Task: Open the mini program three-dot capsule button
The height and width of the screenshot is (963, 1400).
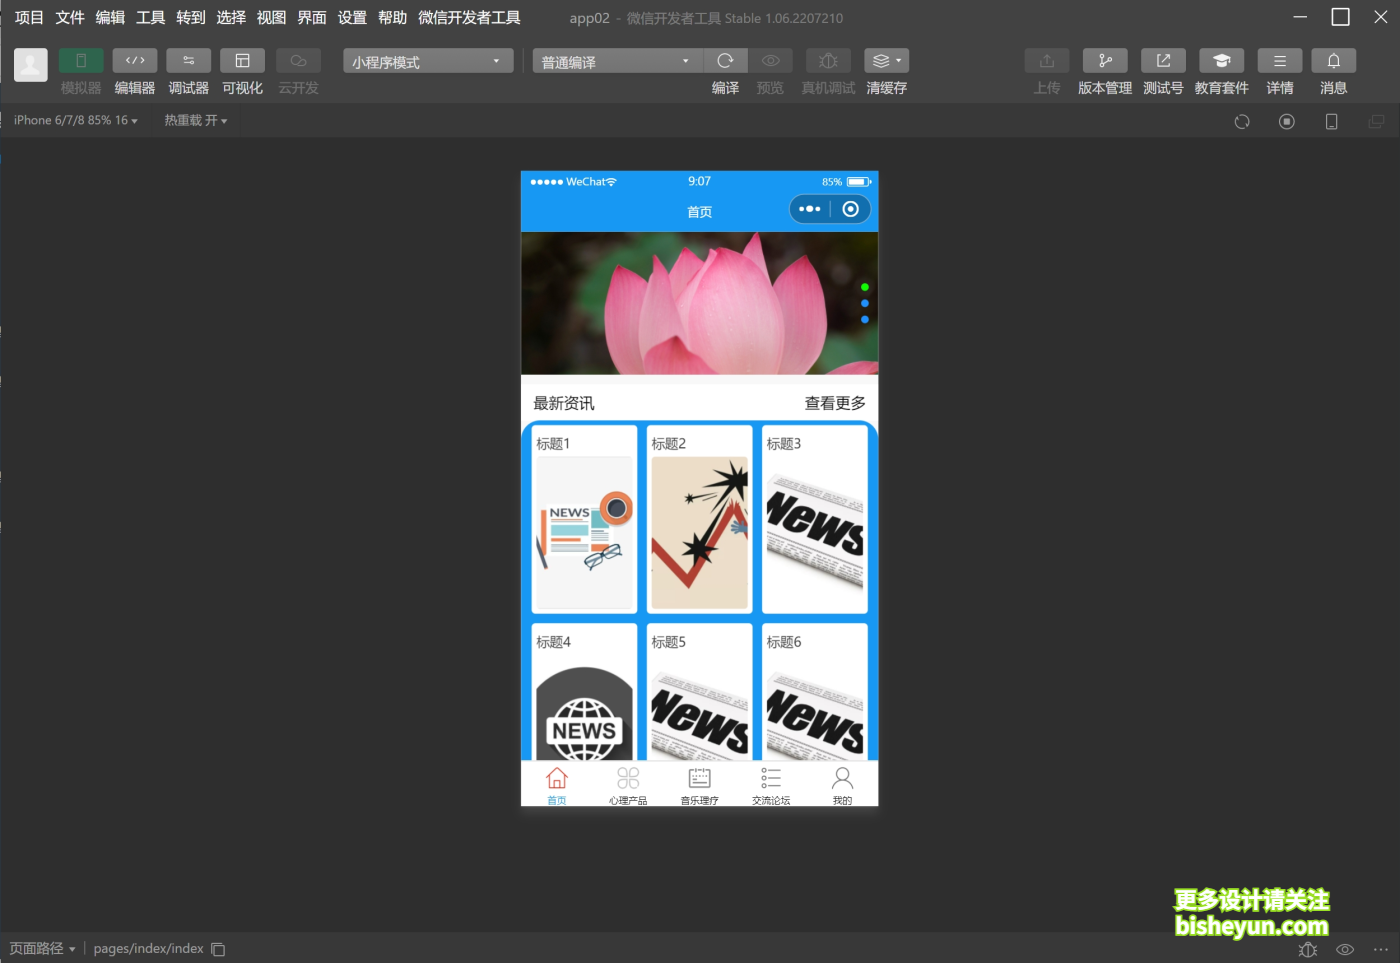Action: (x=810, y=209)
